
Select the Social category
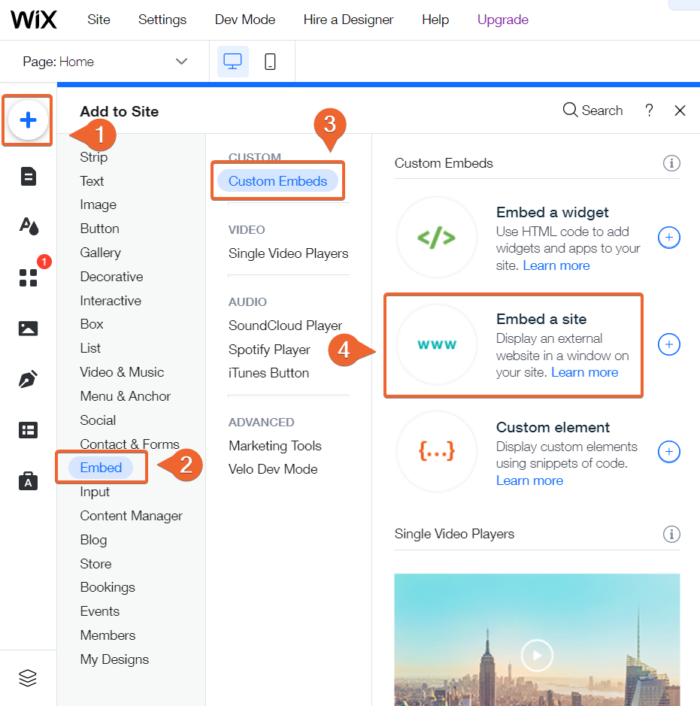(x=98, y=420)
